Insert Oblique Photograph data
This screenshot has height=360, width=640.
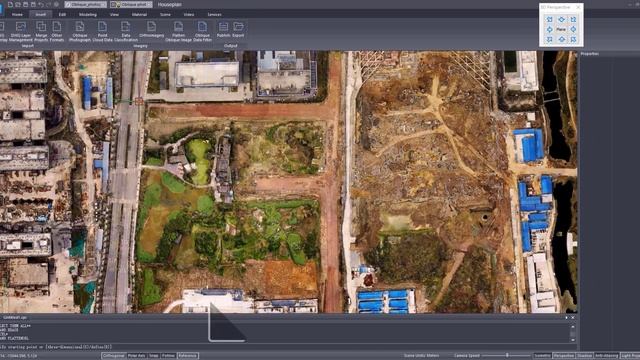(x=80, y=31)
